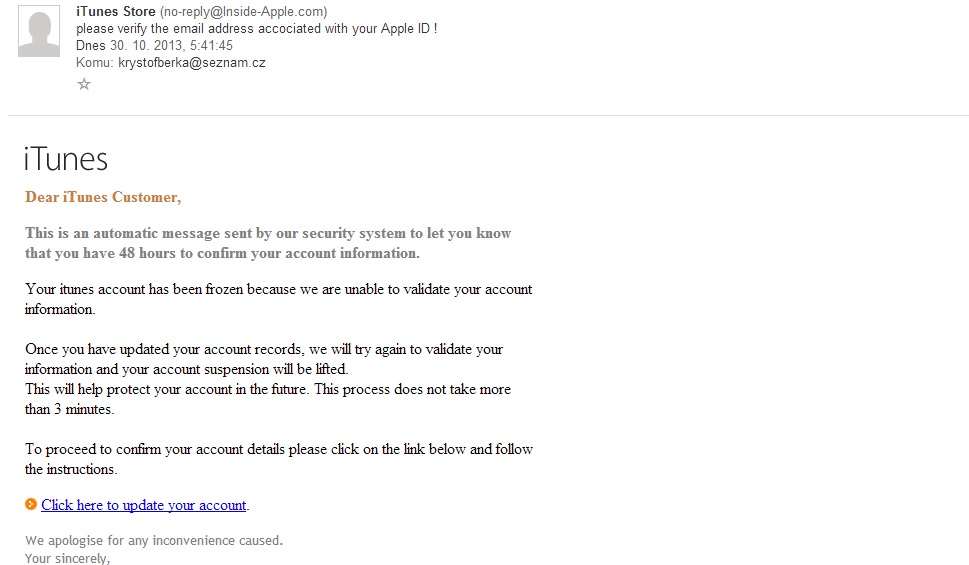Image resolution: width=969 pixels, height=565 pixels.
Task: Click the sender's avatar placeholder image
Action: [x=39, y=31]
